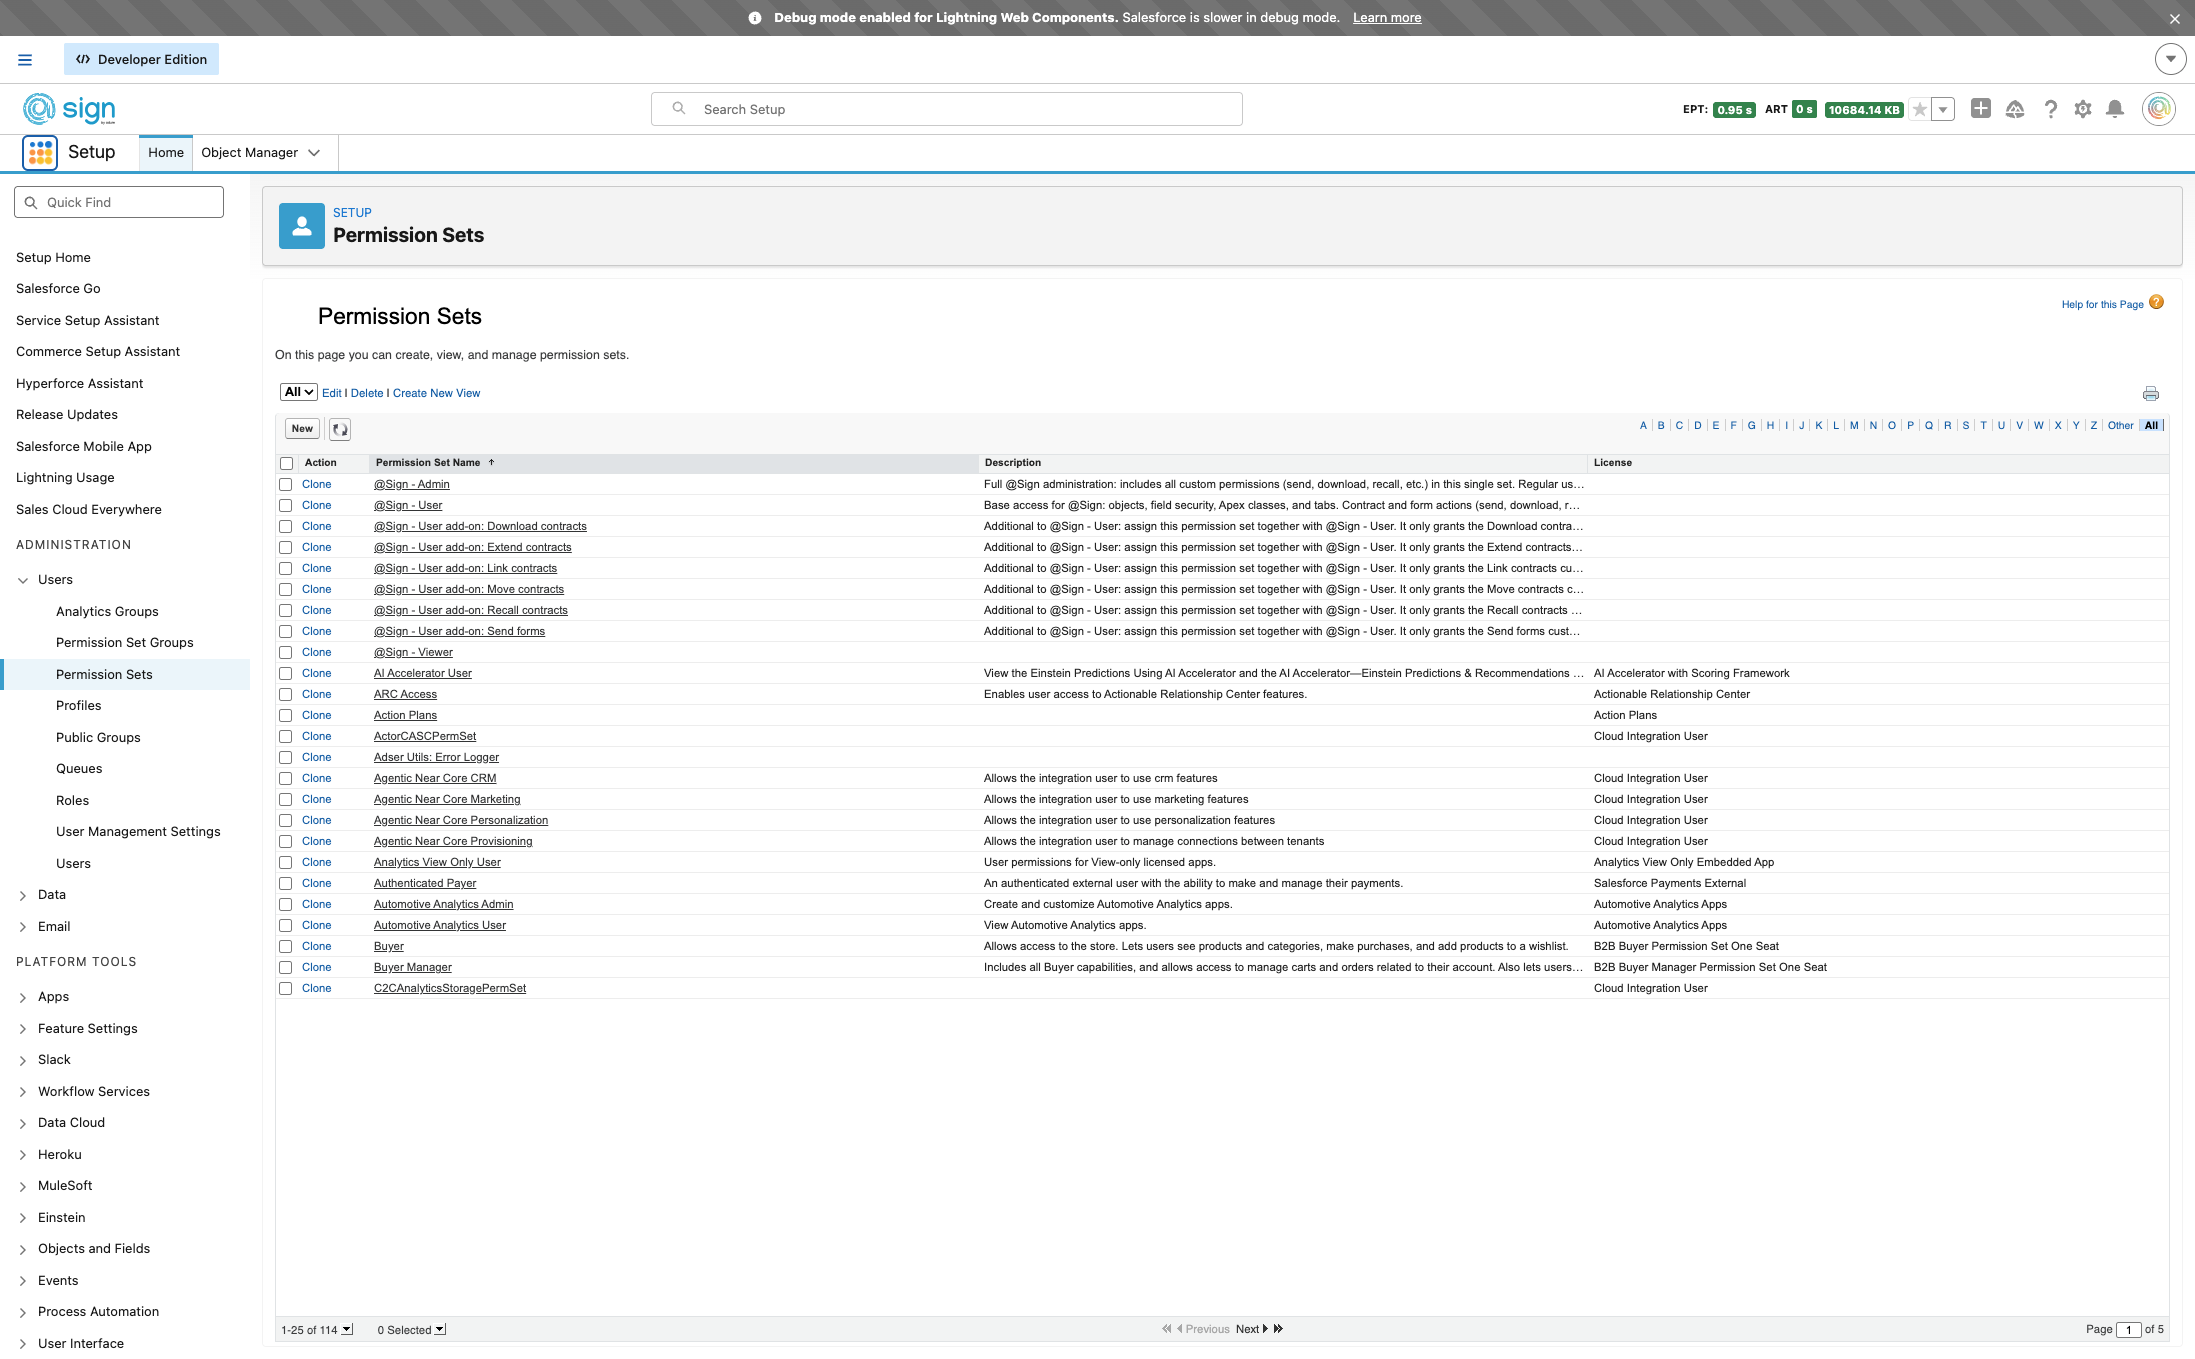Viewport: 2195px width, 1359px height.
Task: Switch to the Object Manager tab
Action: click(x=250, y=153)
